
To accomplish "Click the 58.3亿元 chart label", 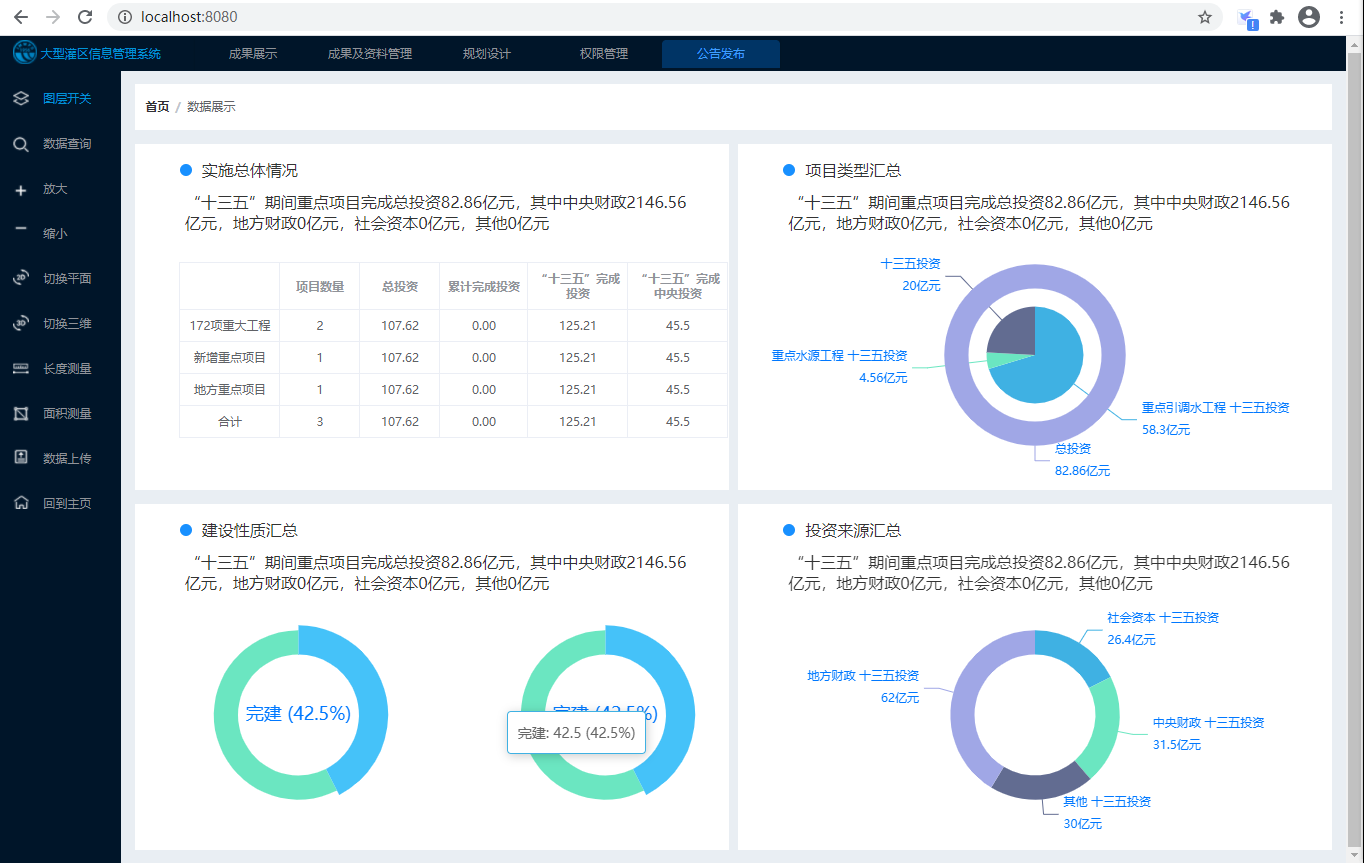I will click(1166, 430).
